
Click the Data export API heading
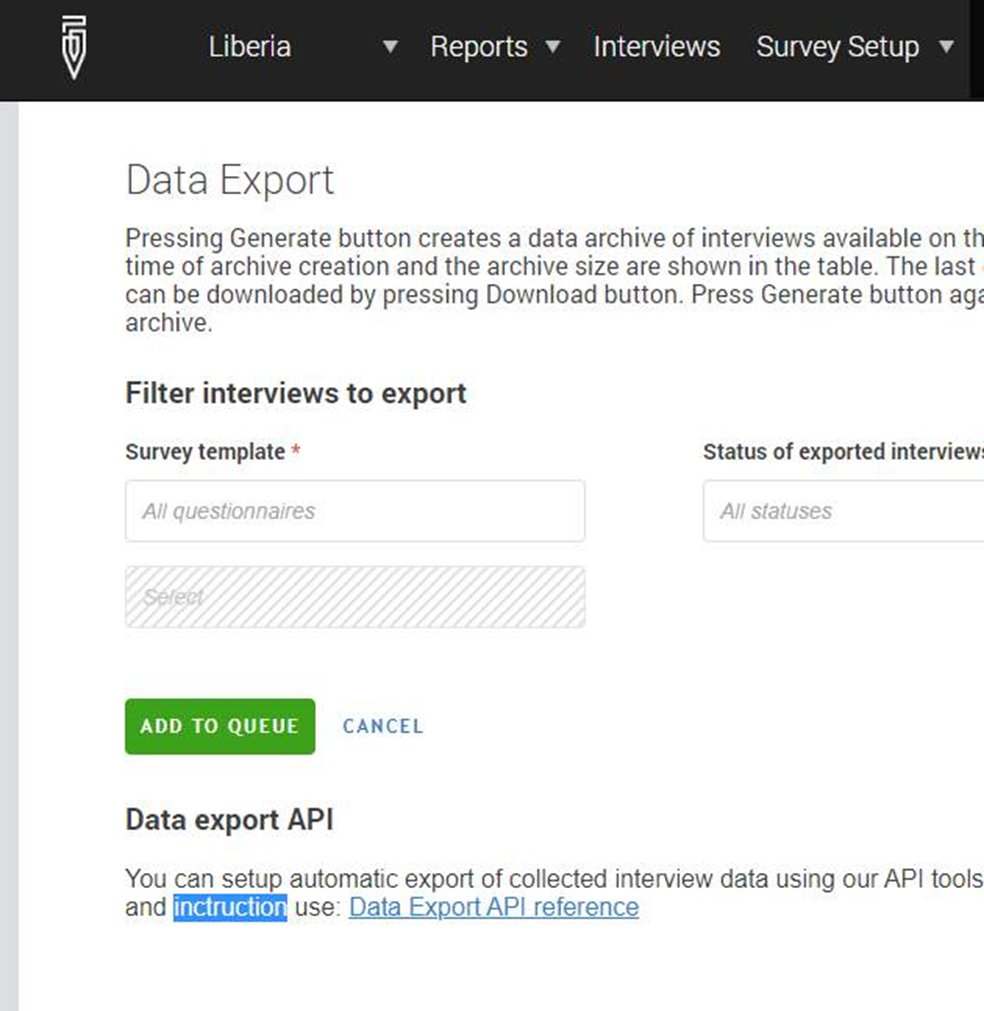[230, 820]
